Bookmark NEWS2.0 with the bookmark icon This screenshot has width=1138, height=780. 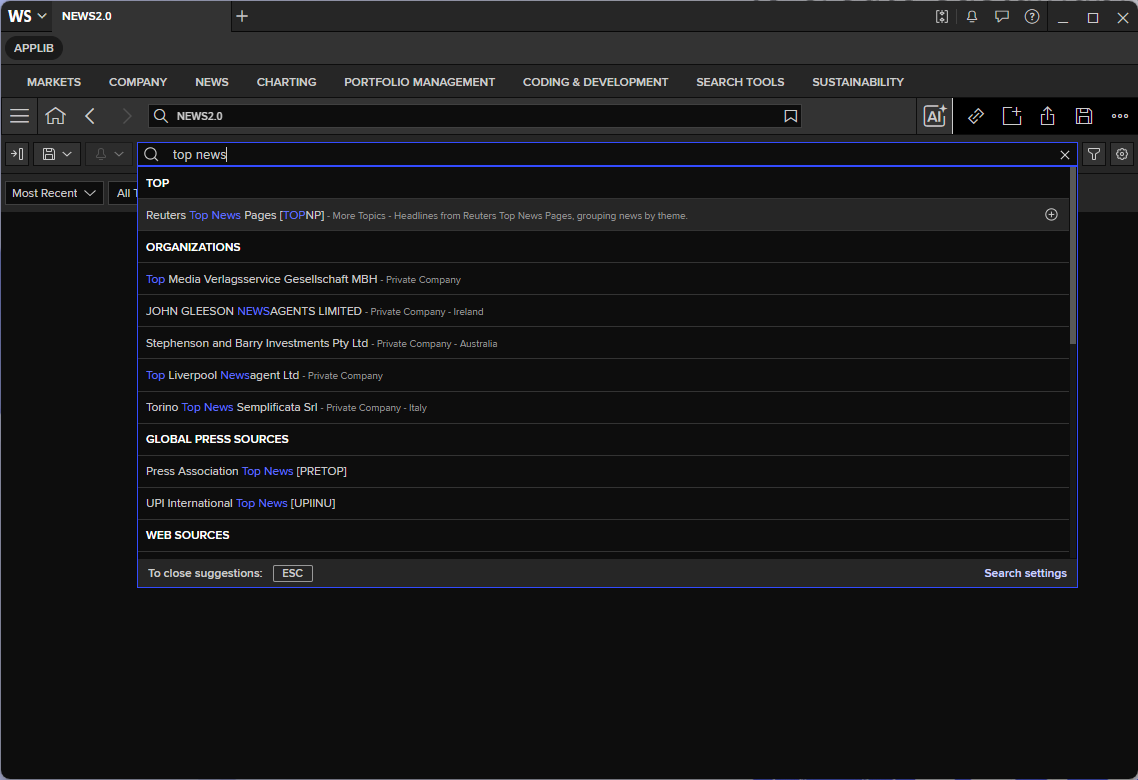click(x=790, y=116)
